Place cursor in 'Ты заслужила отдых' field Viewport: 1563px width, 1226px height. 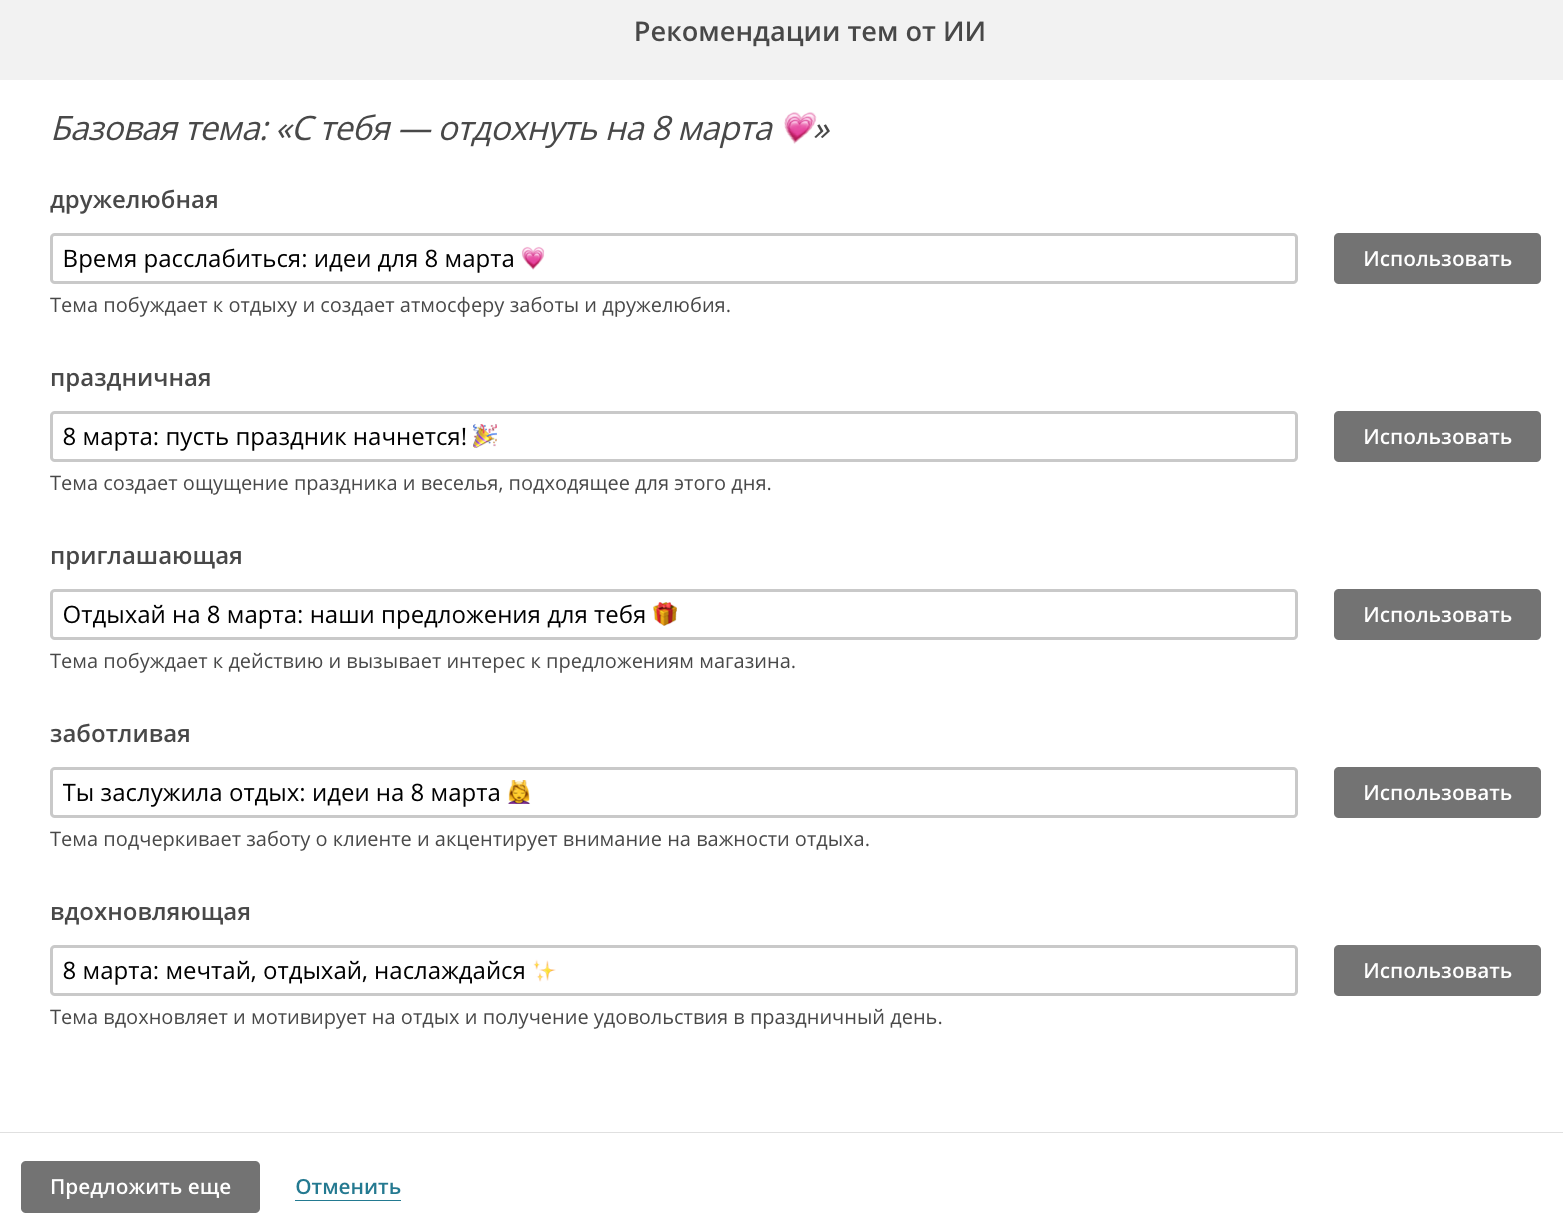[674, 792]
